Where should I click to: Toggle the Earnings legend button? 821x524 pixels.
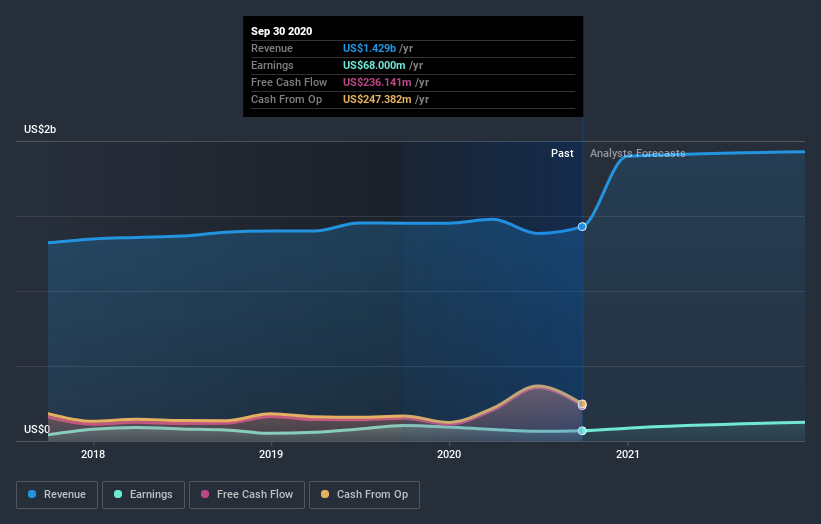pos(143,495)
